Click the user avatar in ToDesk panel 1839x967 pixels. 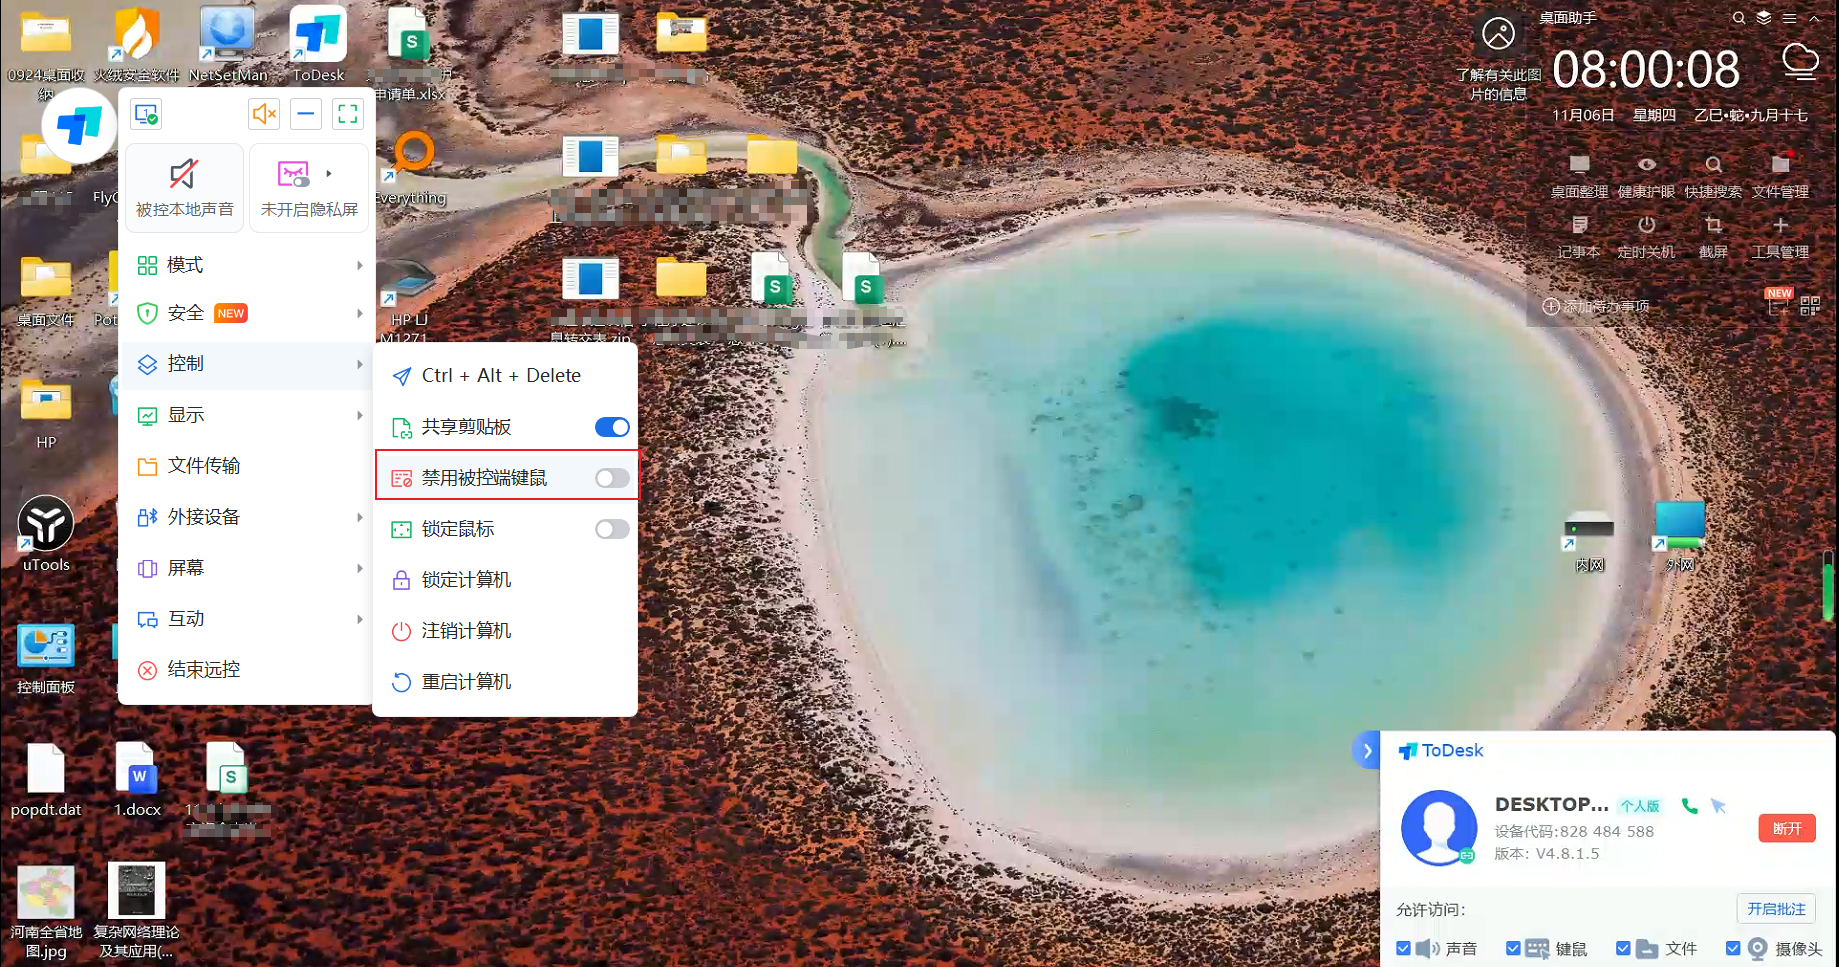click(x=1439, y=827)
